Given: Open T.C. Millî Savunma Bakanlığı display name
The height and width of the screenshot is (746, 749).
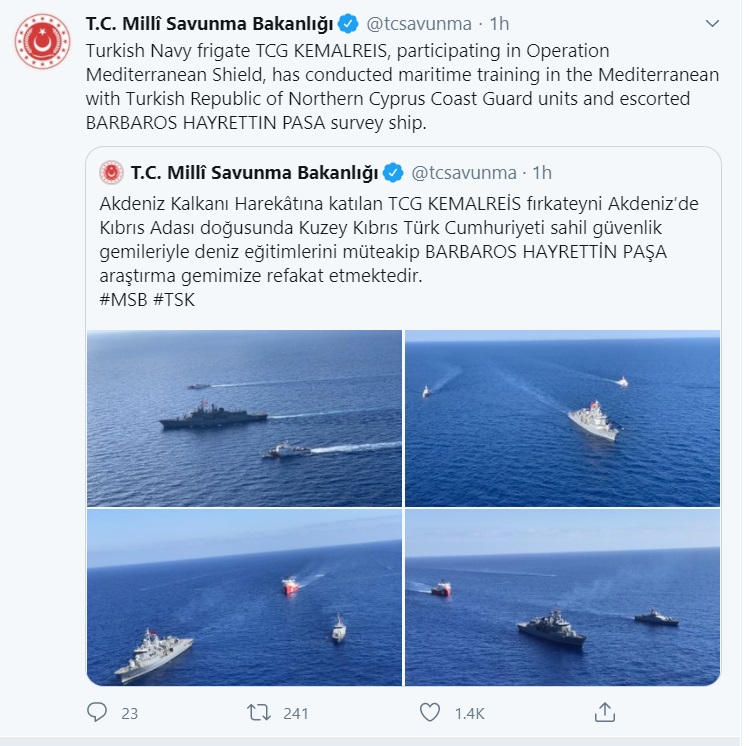Looking at the screenshot, I should point(209,24).
